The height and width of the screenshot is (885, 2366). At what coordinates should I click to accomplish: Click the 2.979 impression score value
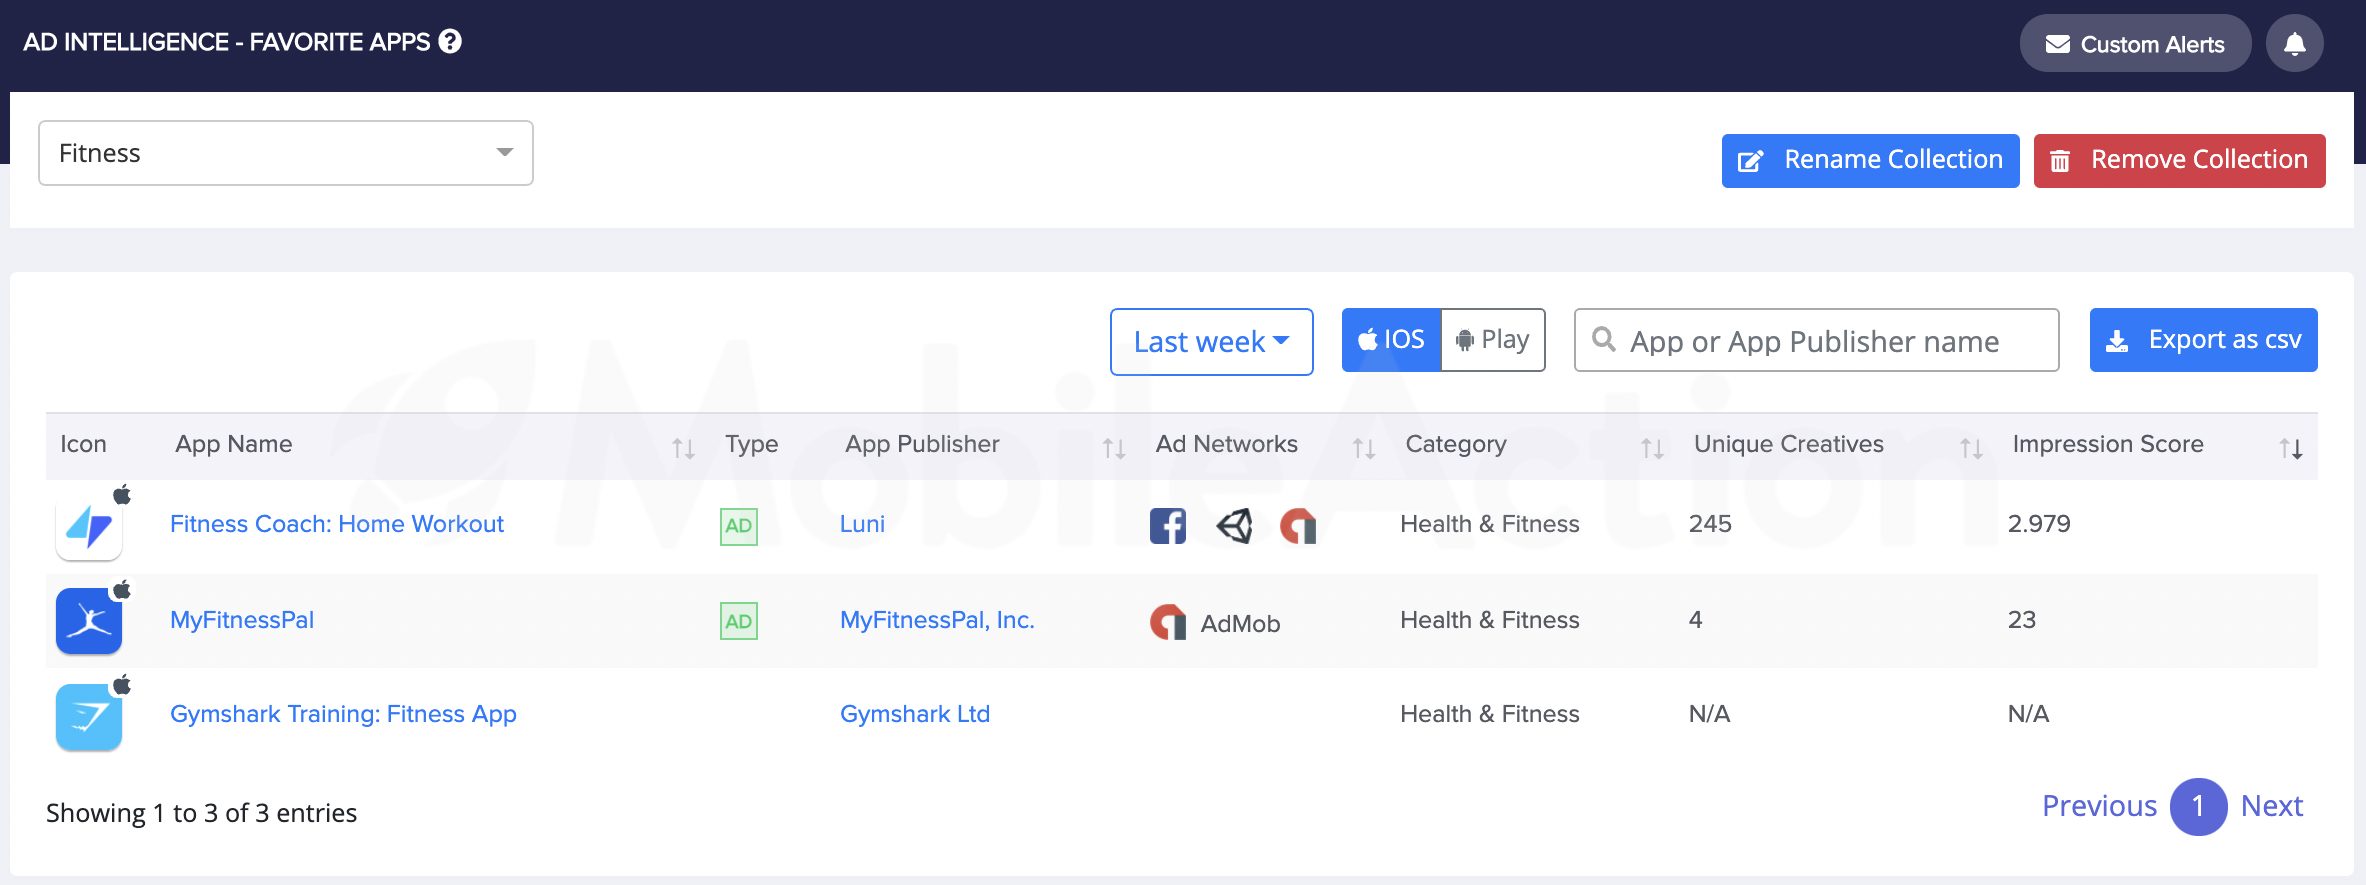click(2039, 524)
